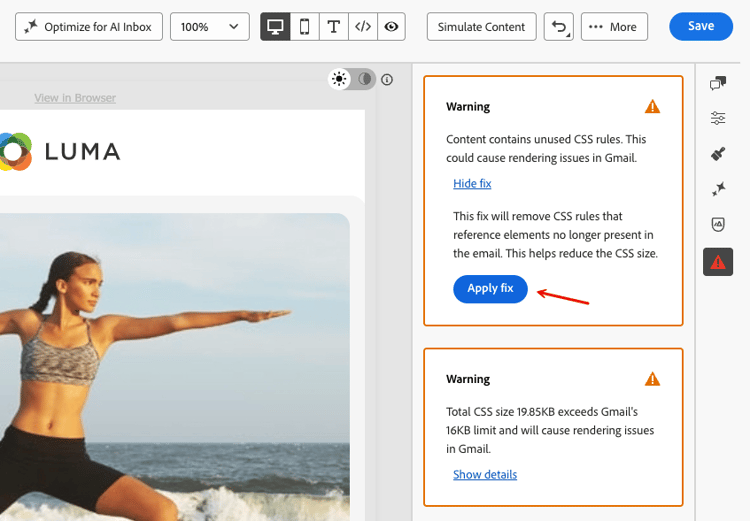Open the 100% zoom dropdown
Viewport: 750px width, 521px height.
210,27
